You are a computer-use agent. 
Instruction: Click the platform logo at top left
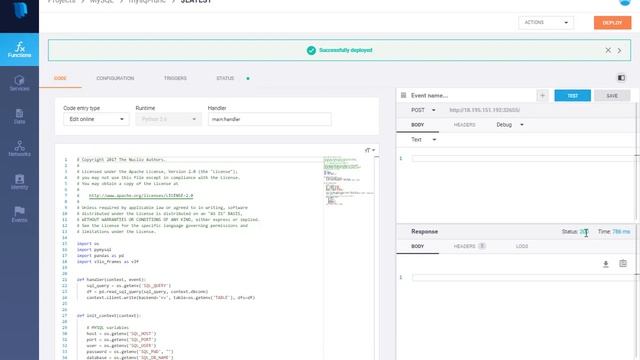pos(19,10)
